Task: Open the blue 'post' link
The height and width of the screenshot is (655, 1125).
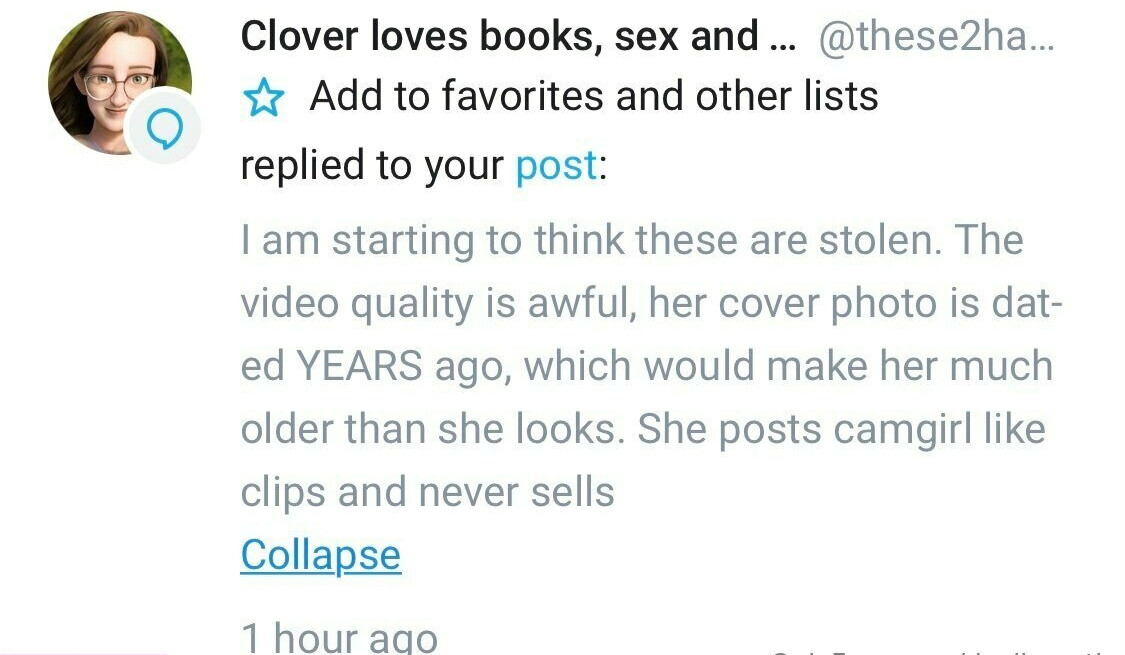Action: (556, 166)
